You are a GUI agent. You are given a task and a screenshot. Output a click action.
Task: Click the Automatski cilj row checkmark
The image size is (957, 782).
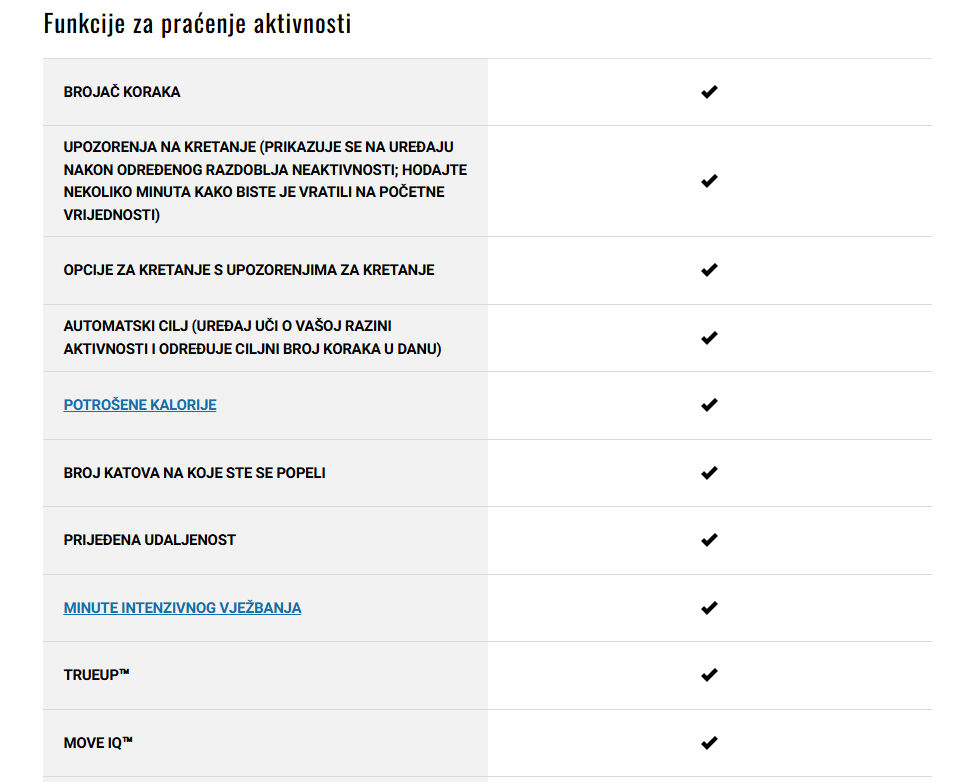pyautogui.click(x=709, y=338)
